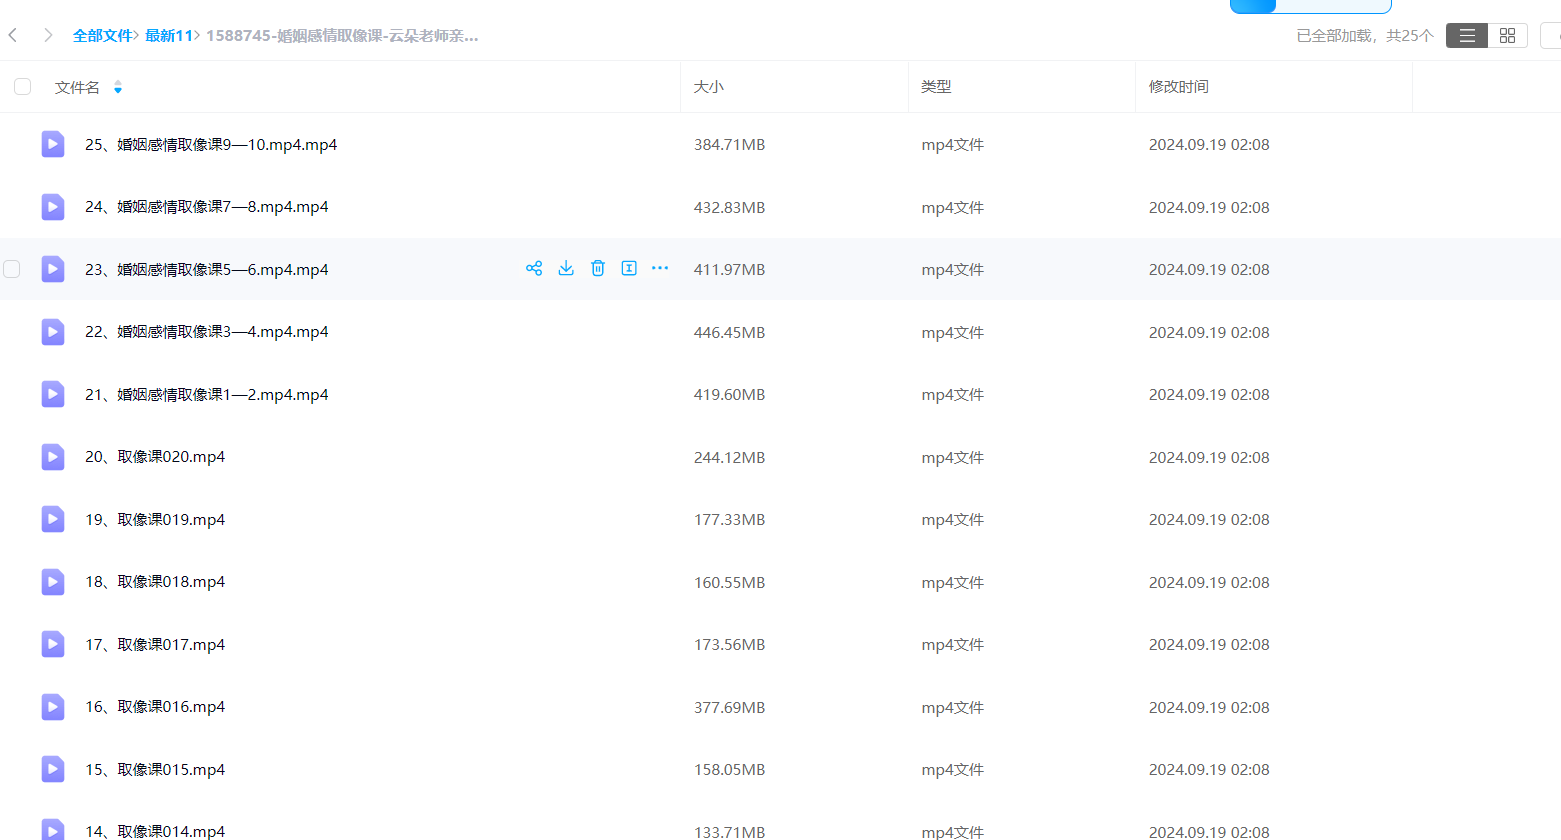Screen dimensions: 1561x840
Task: Open 18、取像课018.mp4
Action: tap(155, 582)
